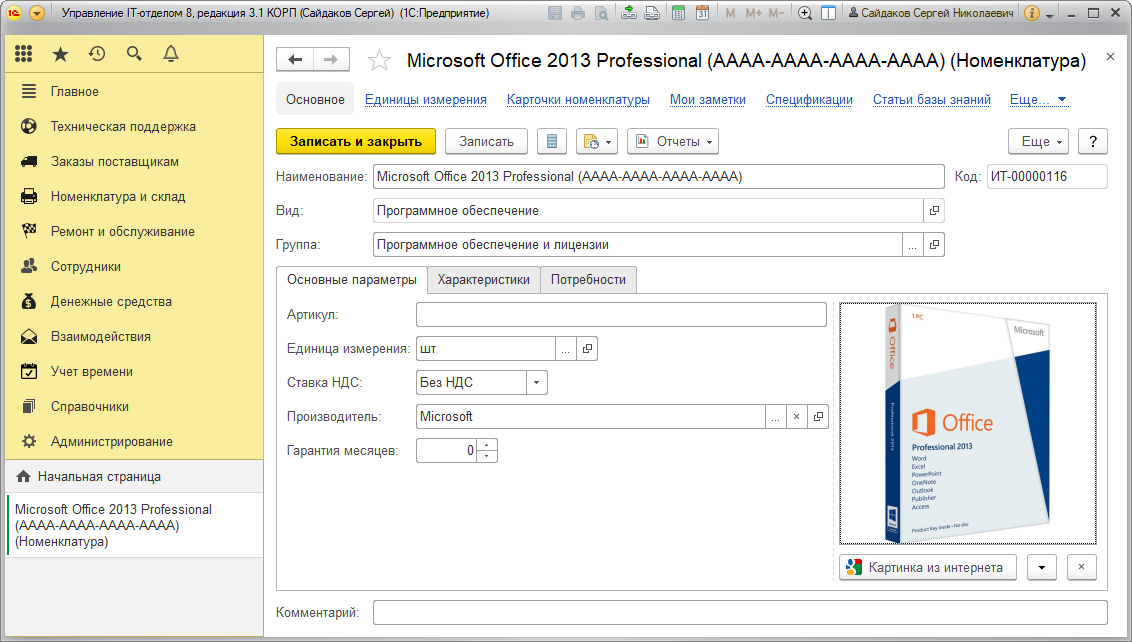Open the Еще actions dropdown button

pos(1039,142)
